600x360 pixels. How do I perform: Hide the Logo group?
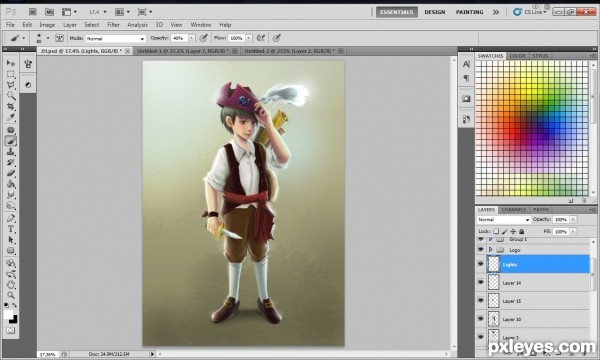pyautogui.click(x=481, y=249)
